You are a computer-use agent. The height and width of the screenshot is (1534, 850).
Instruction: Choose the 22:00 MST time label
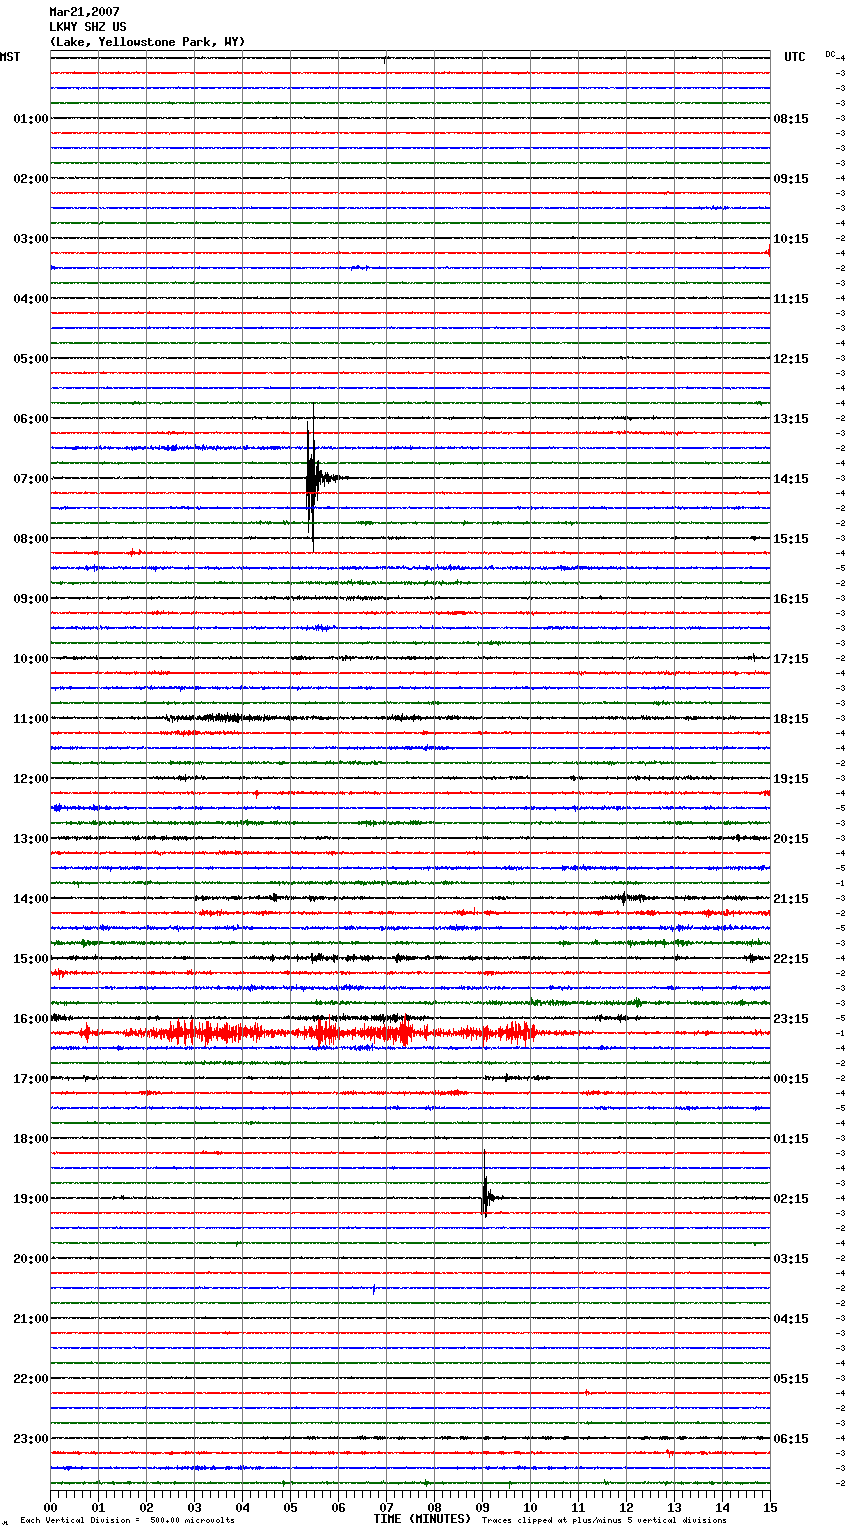(x=31, y=1379)
